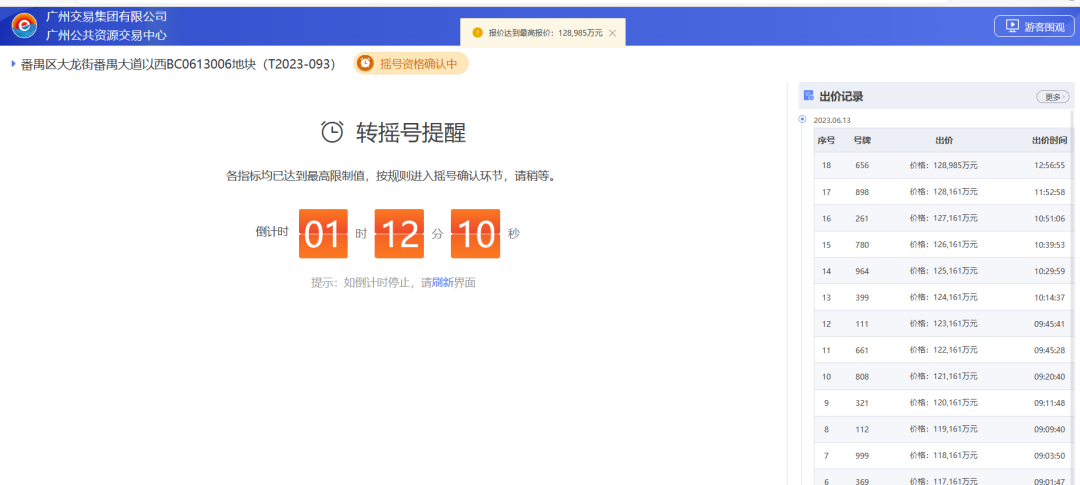Click bid time 10:39:53
This screenshot has height=485, width=1080.
[1049, 245]
